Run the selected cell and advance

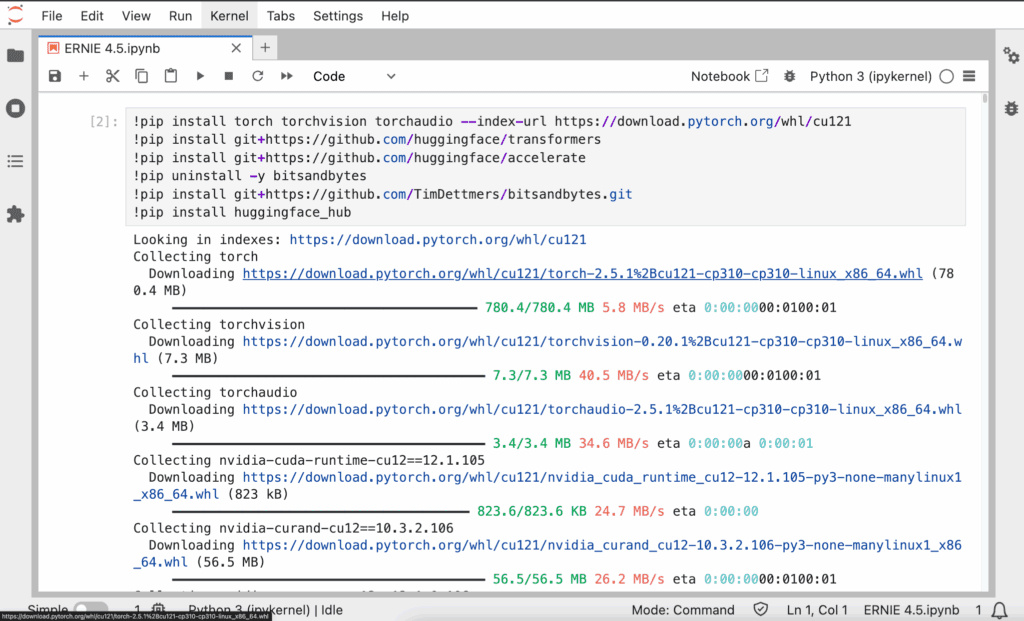coord(200,76)
